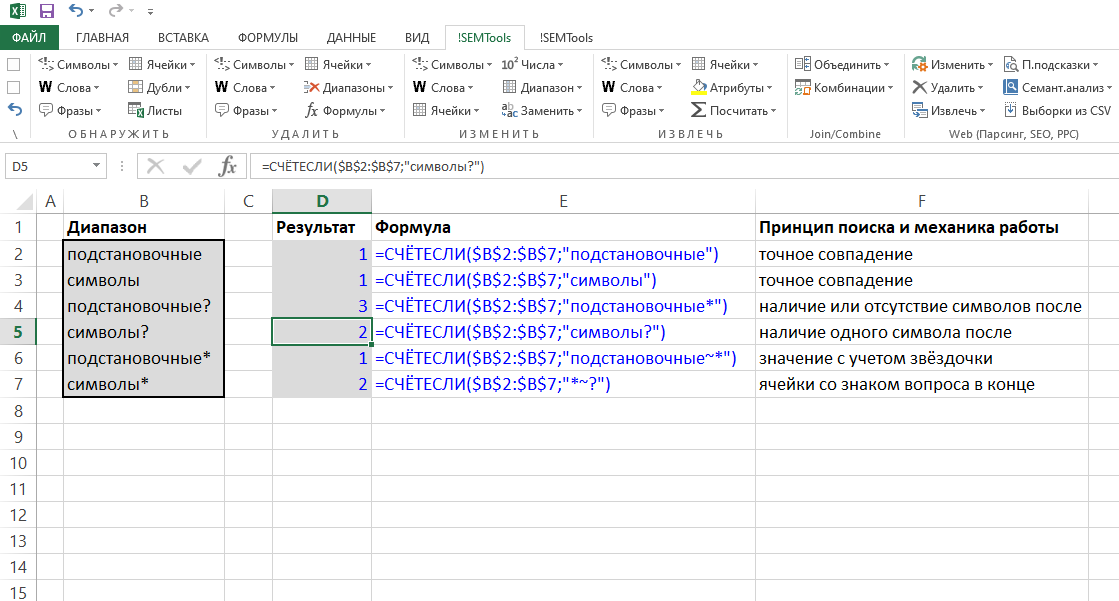
Task: Switch to the ВИД tab
Action: tap(417, 38)
